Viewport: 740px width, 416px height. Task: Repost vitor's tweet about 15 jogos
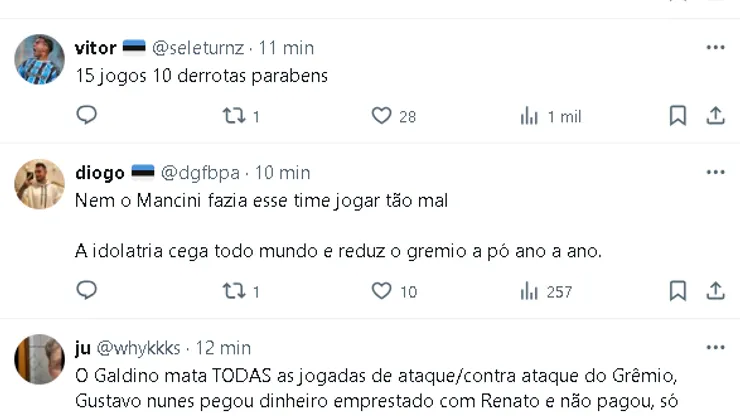pos(233,116)
